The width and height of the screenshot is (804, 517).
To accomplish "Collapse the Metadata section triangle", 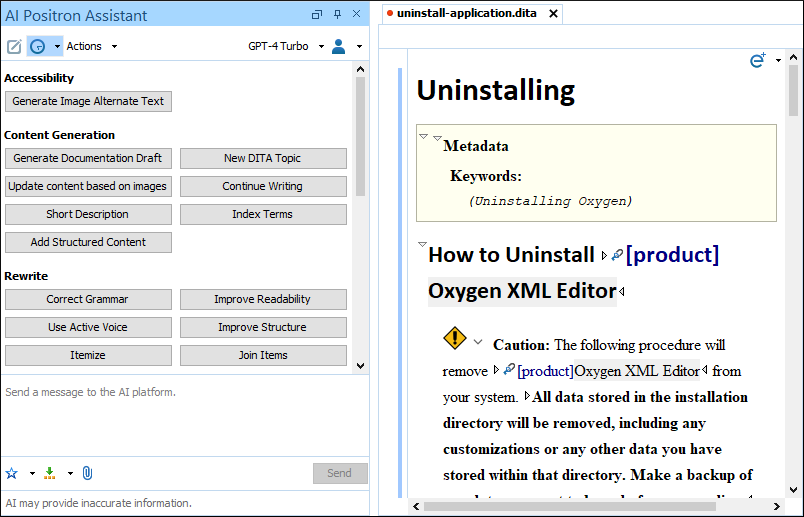I will tap(437, 138).
